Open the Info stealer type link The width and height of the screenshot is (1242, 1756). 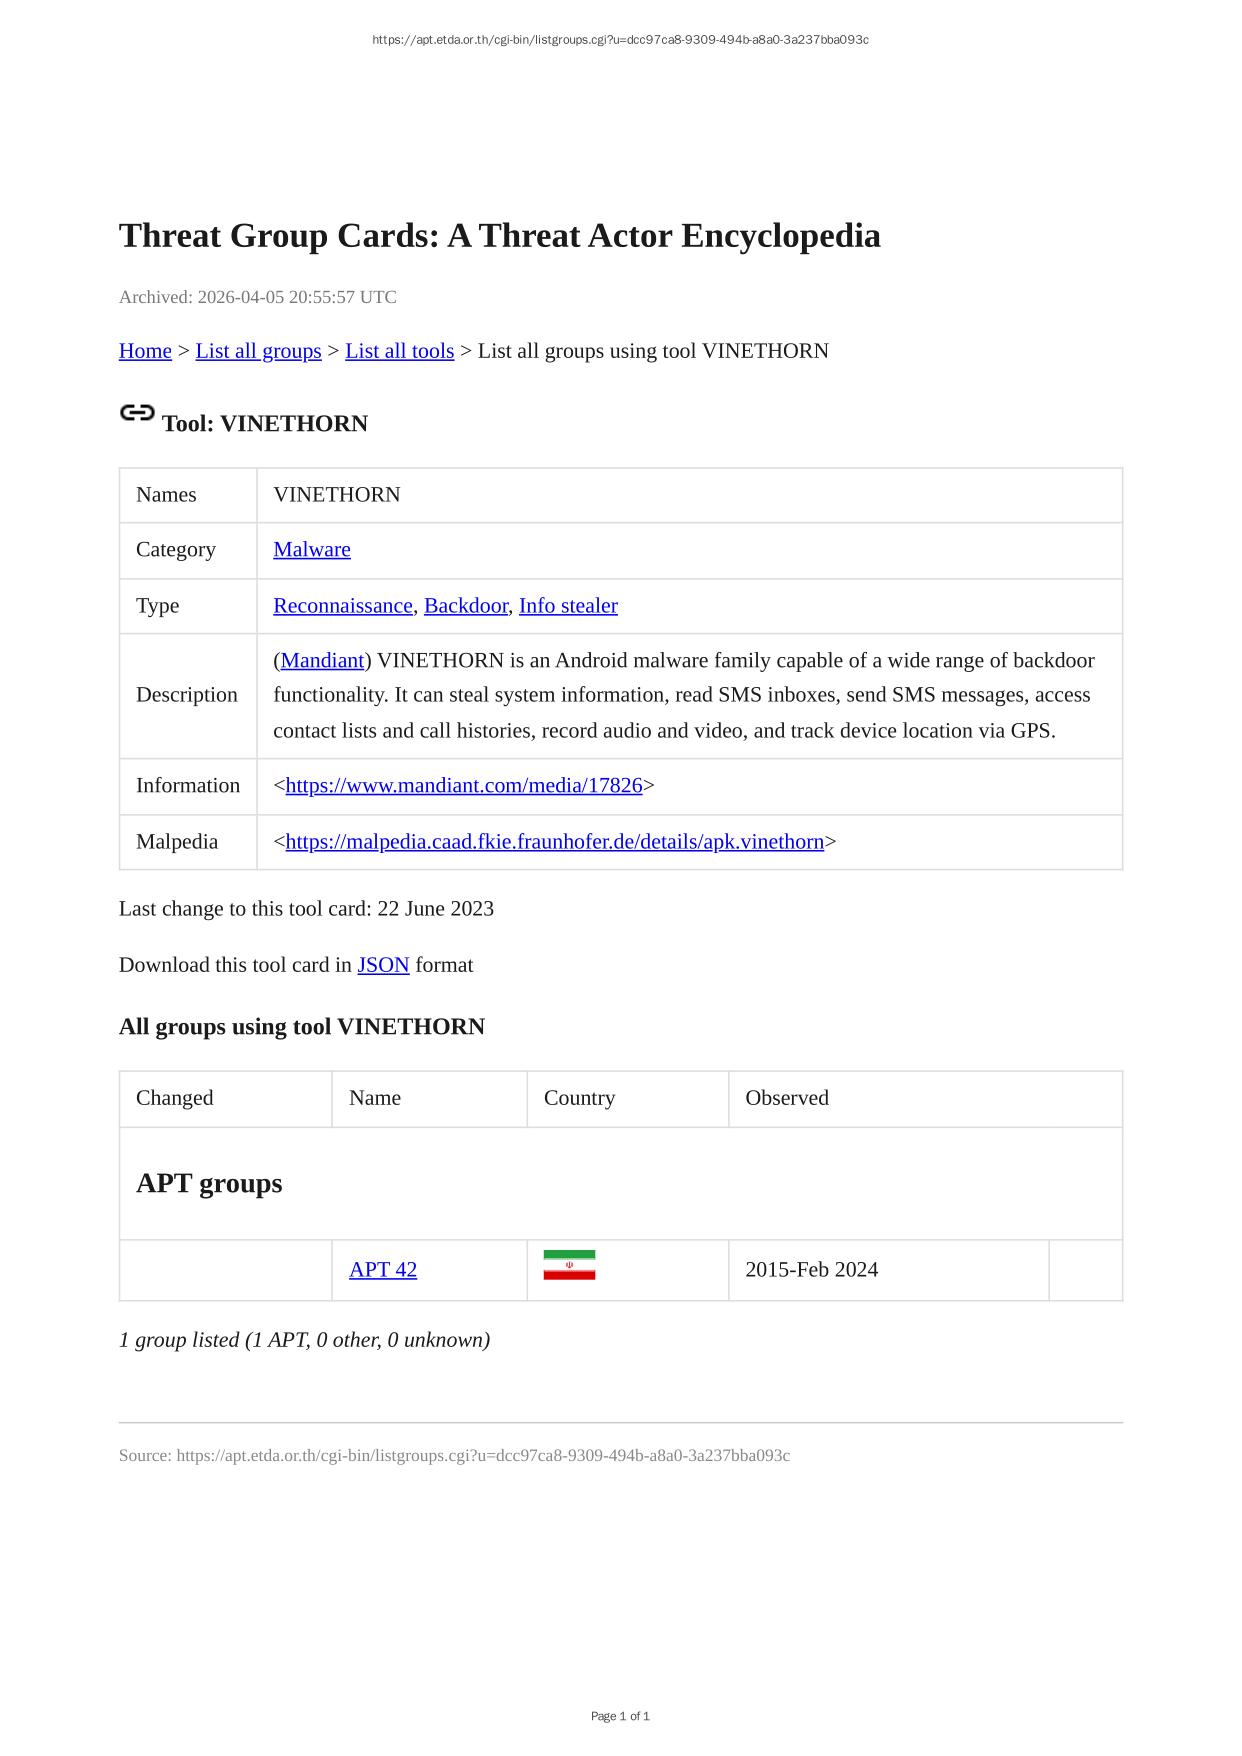(x=568, y=606)
